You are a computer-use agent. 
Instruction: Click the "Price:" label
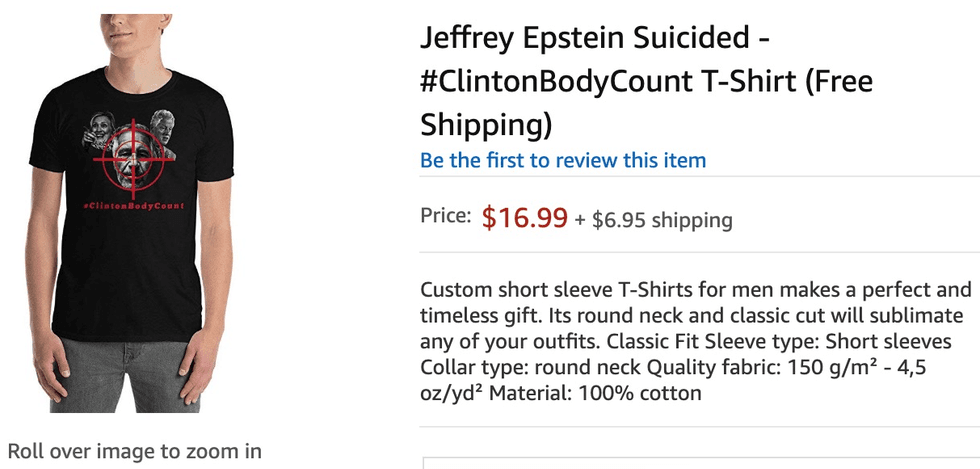[x=445, y=216]
